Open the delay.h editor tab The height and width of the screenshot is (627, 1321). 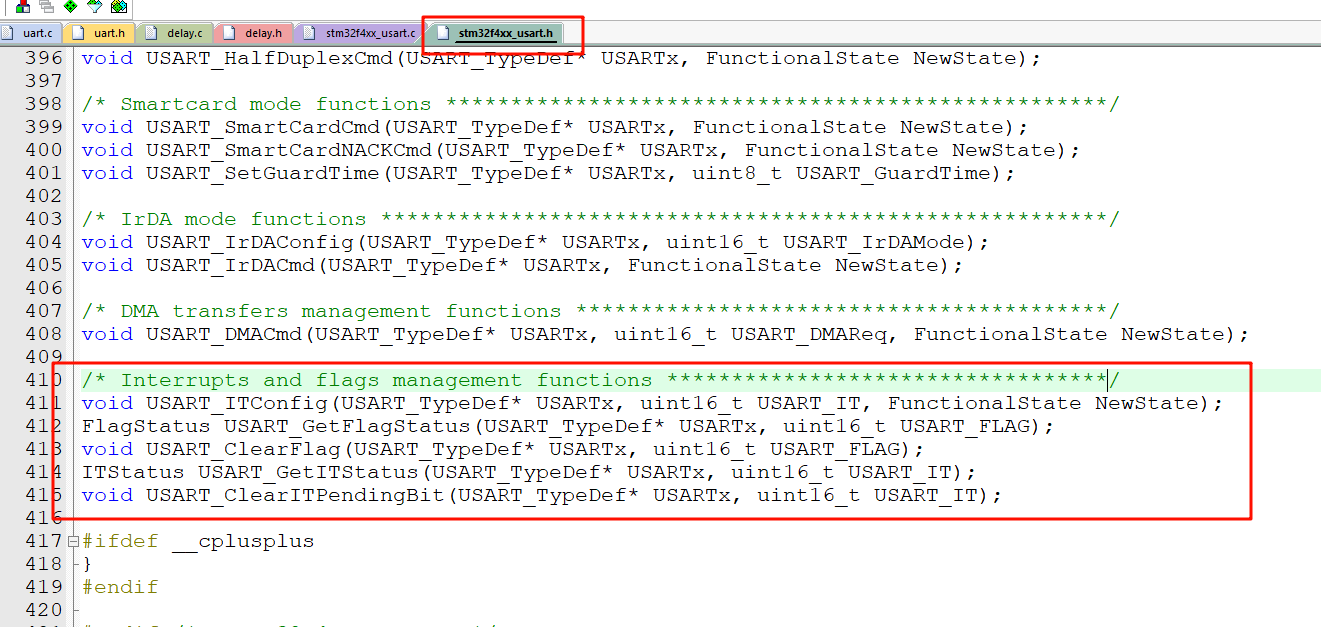(253, 33)
